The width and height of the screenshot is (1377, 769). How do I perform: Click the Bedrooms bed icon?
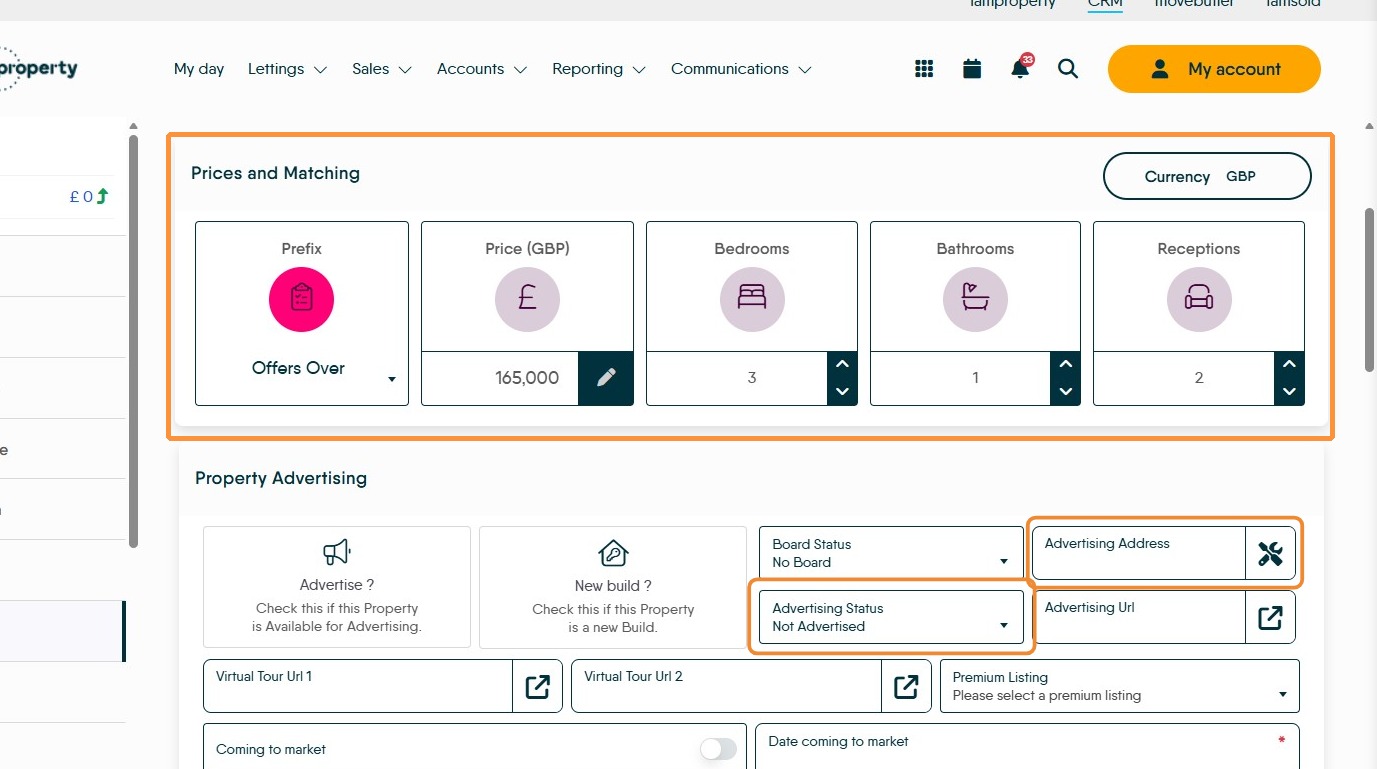[752, 299]
